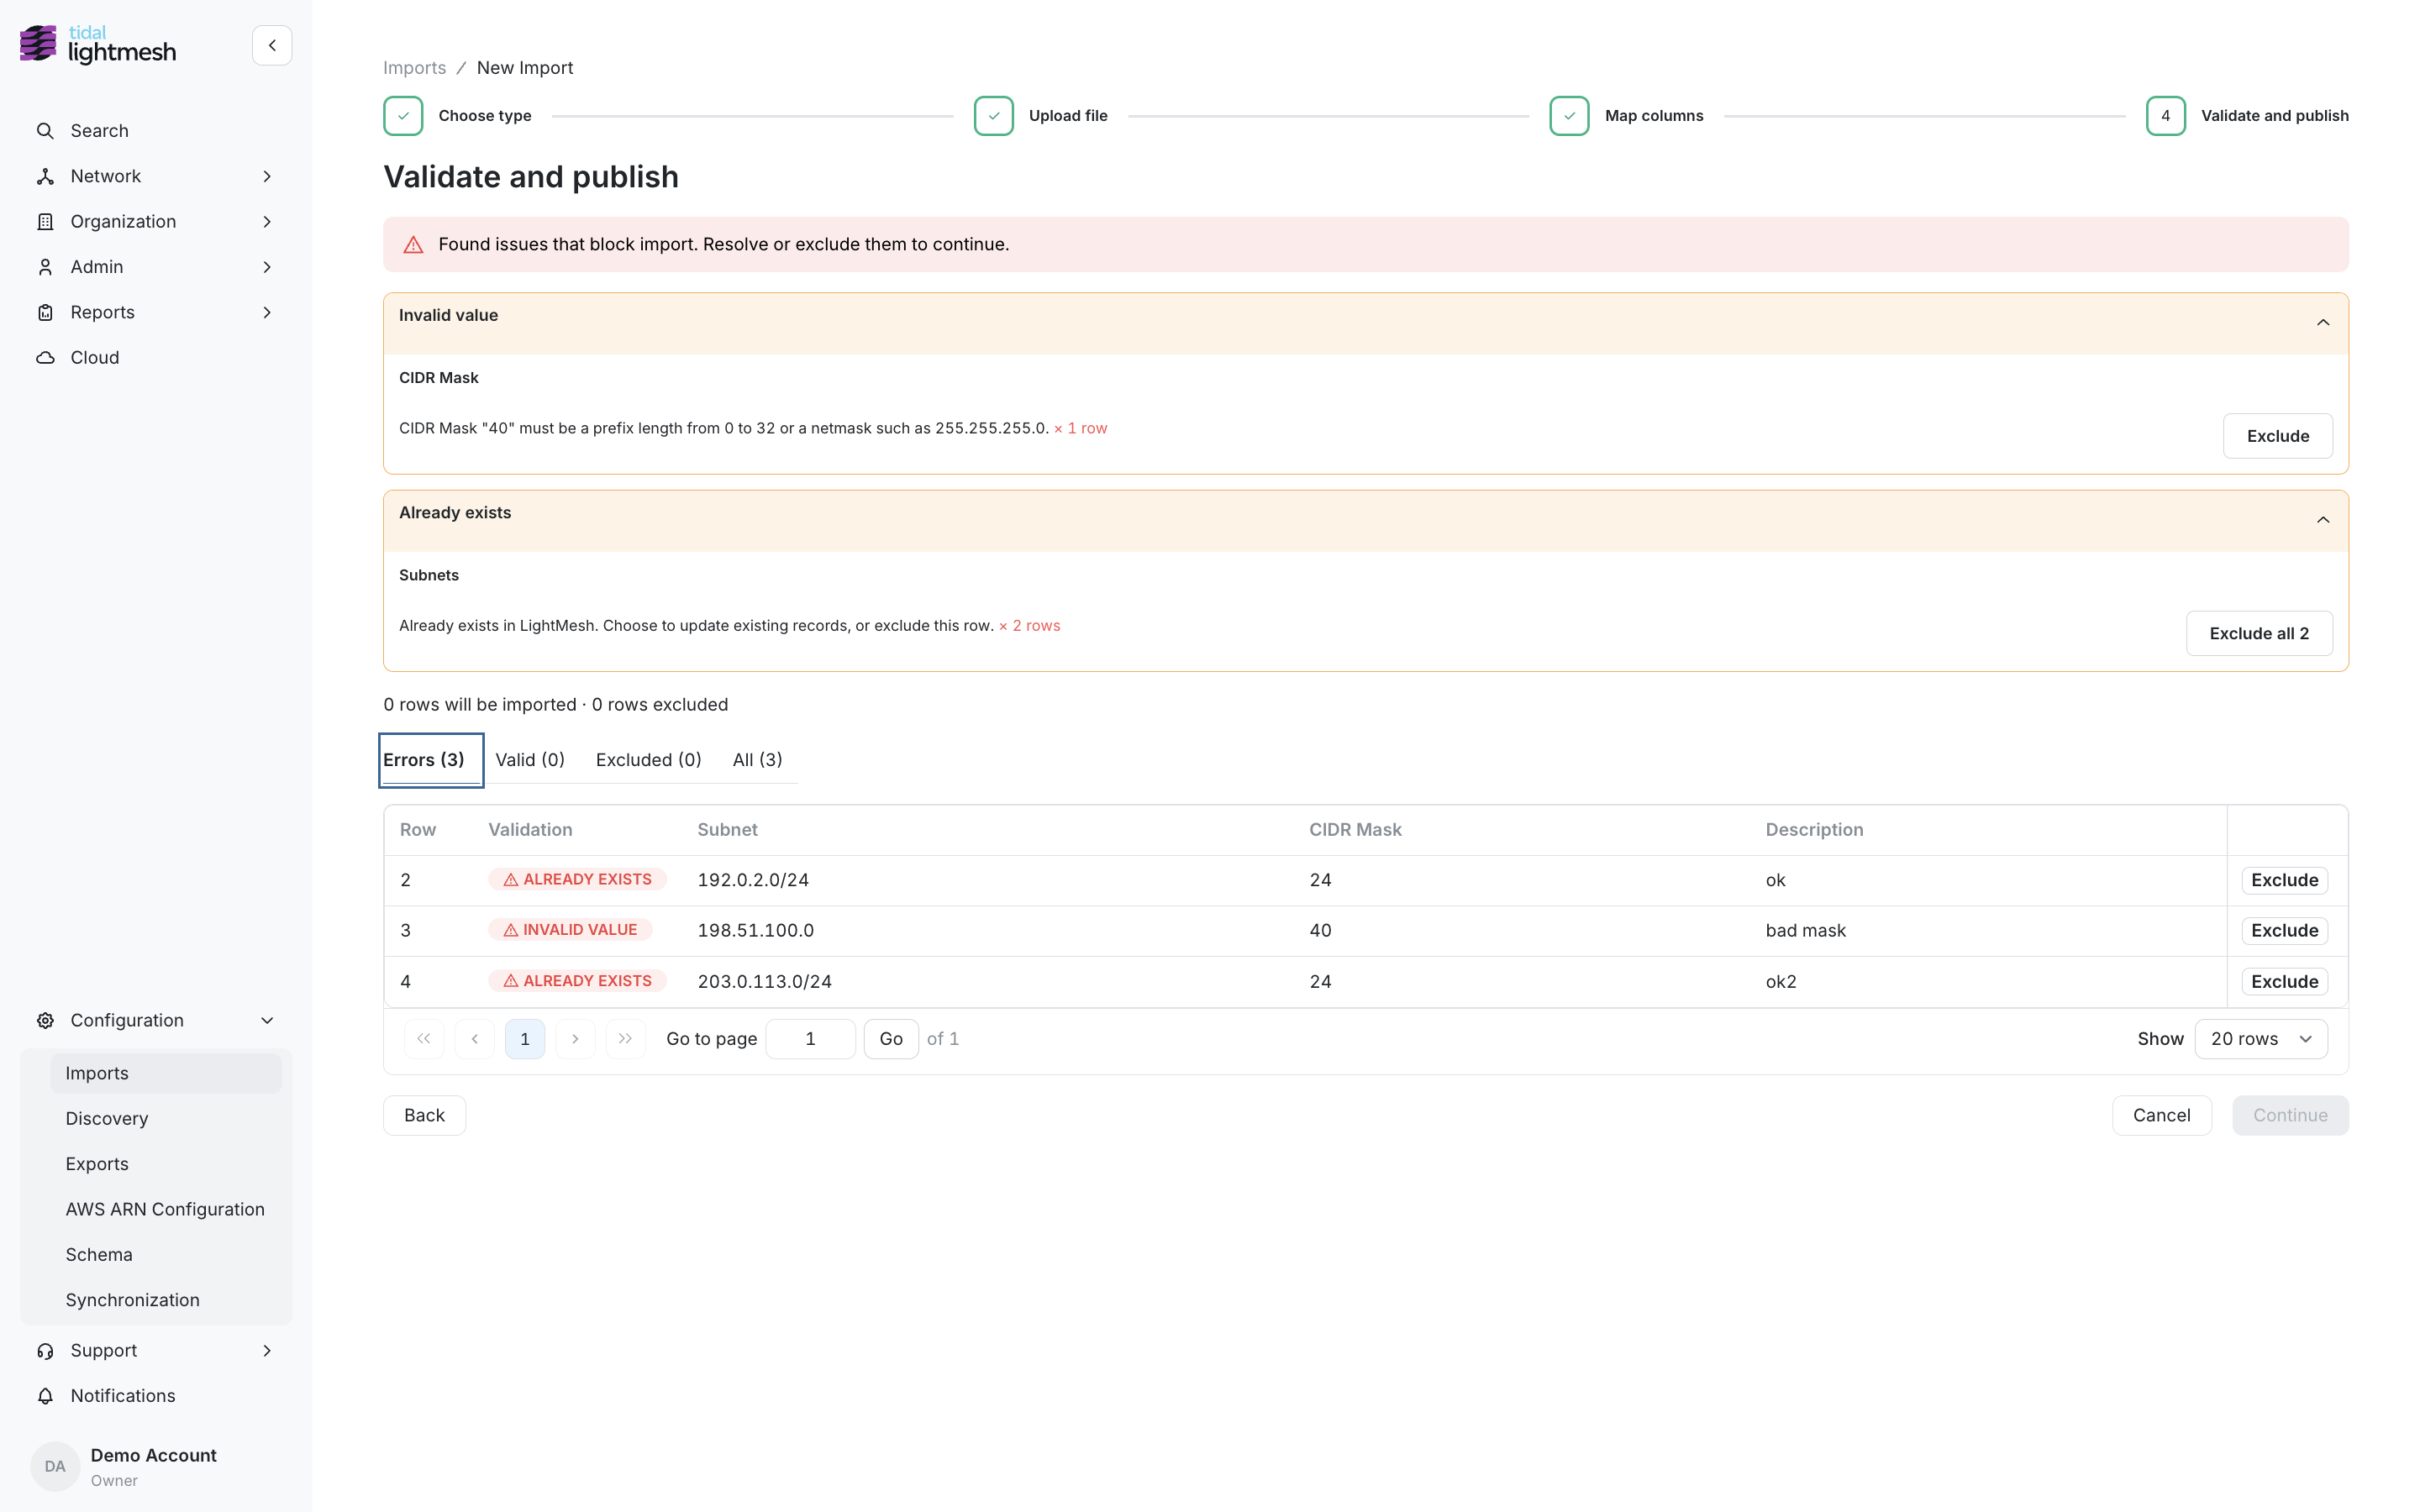Click the Map columns step checkmark
The height and width of the screenshot is (1512, 2420).
pos(1569,116)
